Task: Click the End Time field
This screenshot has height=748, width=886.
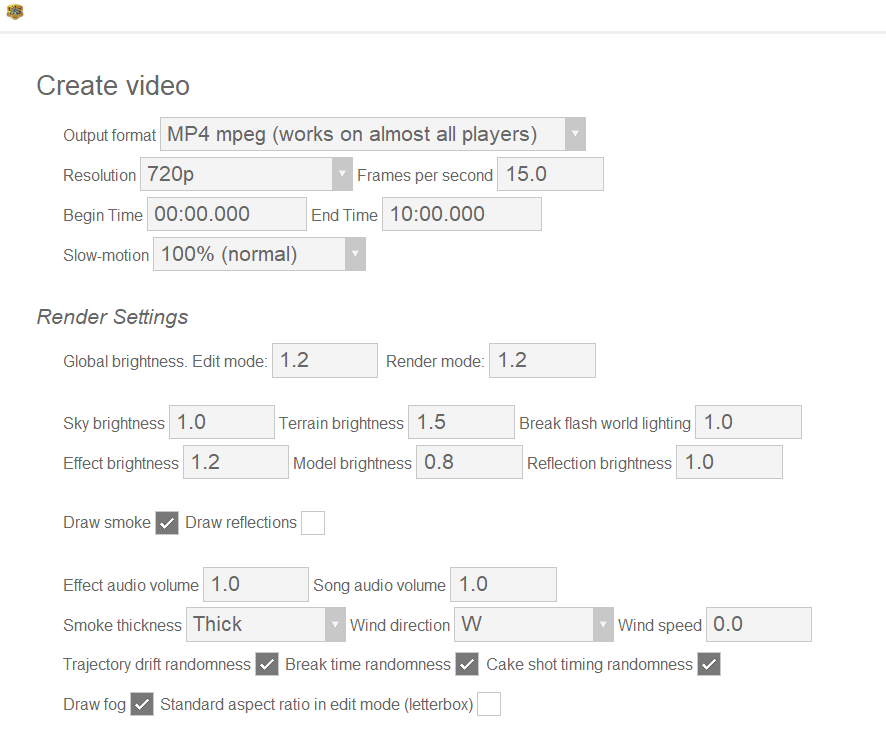Action: click(461, 214)
